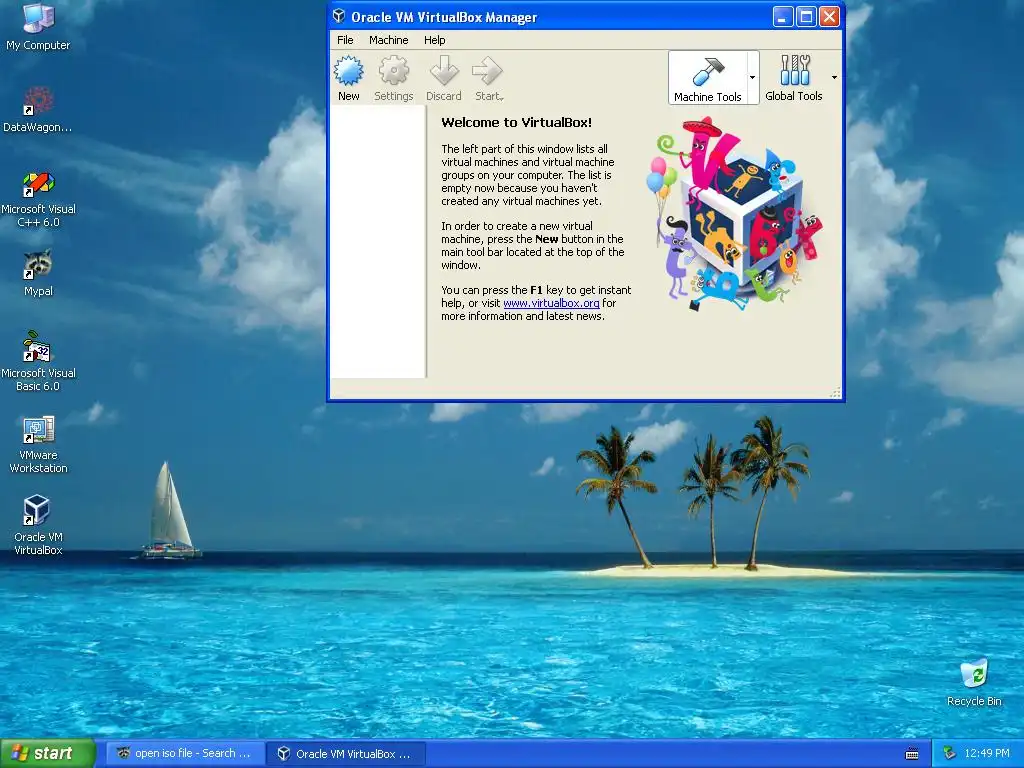Click the empty virtual machine list pane
This screenshot has height=768, width=1024.
378,242
